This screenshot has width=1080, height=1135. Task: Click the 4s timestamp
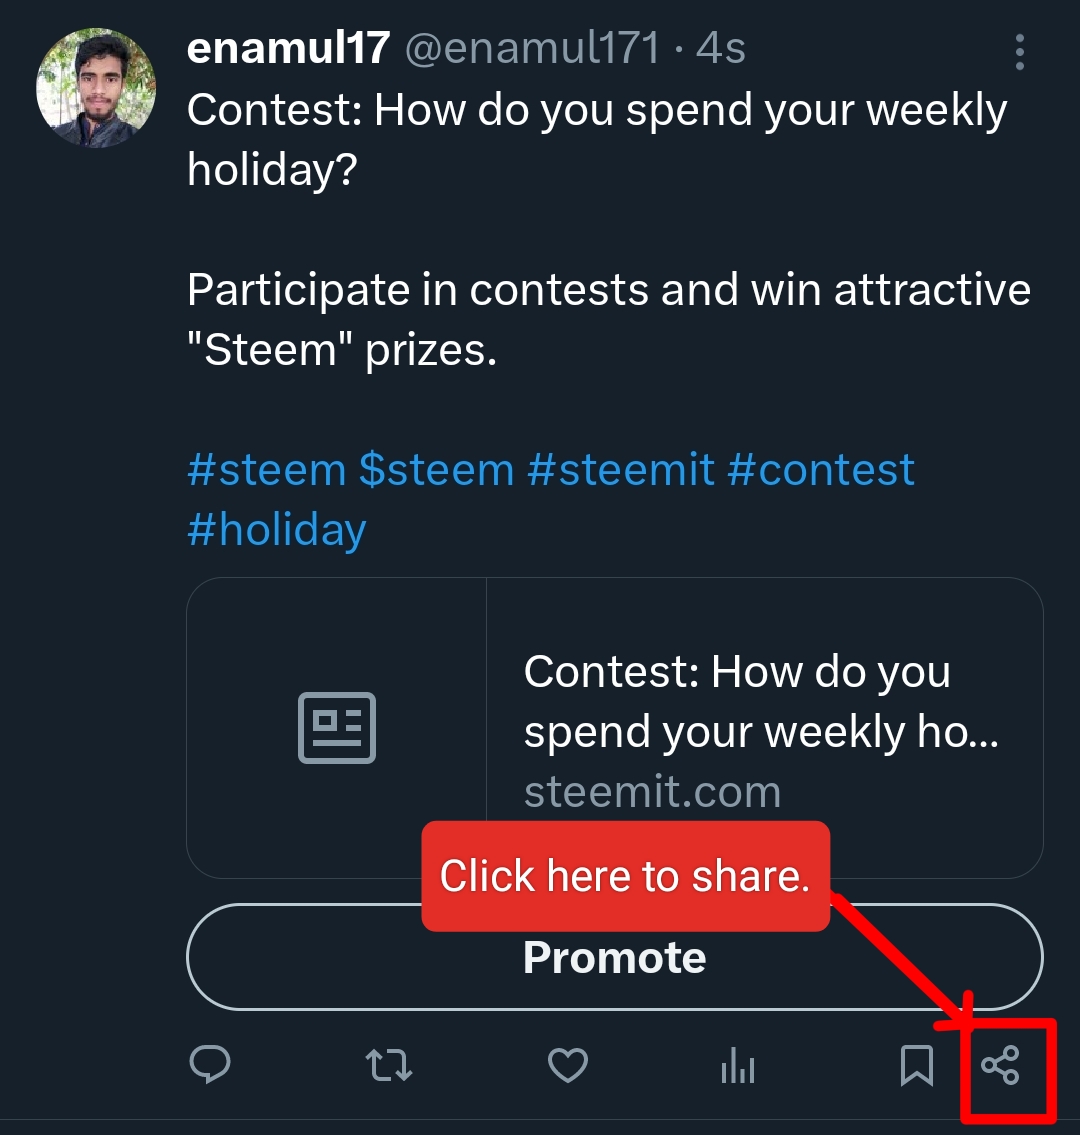[x=722, y=48]
